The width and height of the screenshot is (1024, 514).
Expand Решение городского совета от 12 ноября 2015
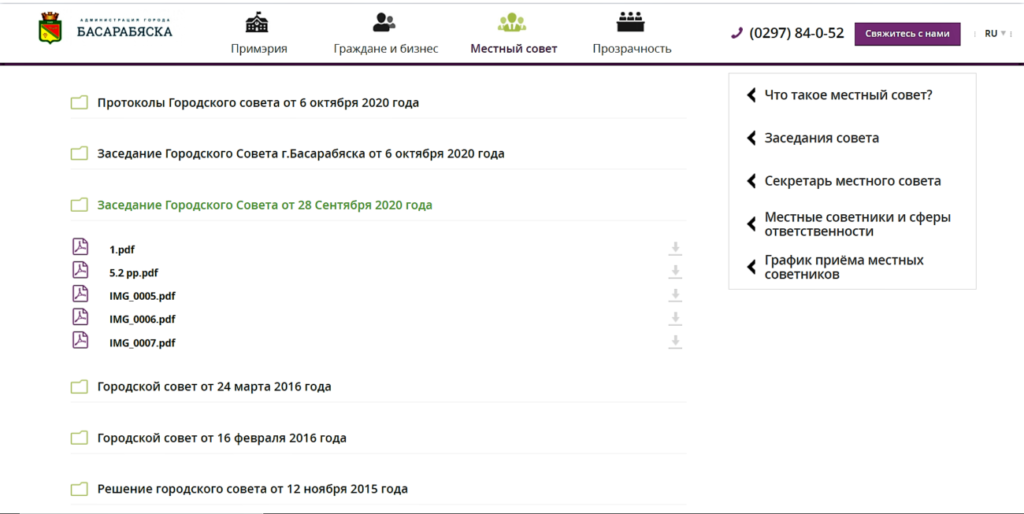(252, 489)
